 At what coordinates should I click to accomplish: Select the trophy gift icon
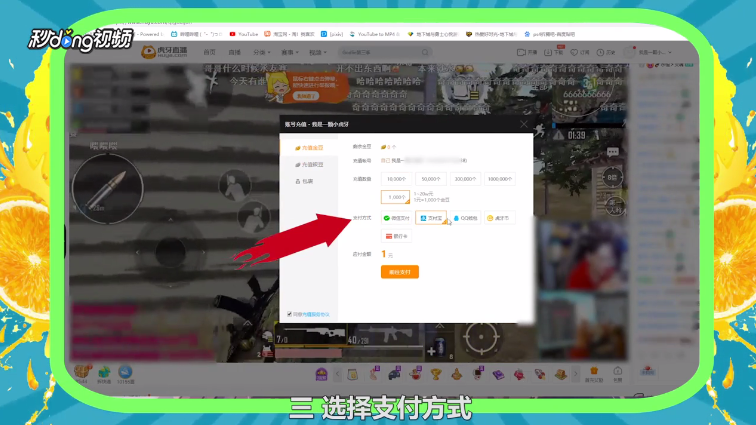(x=436, y=374)
